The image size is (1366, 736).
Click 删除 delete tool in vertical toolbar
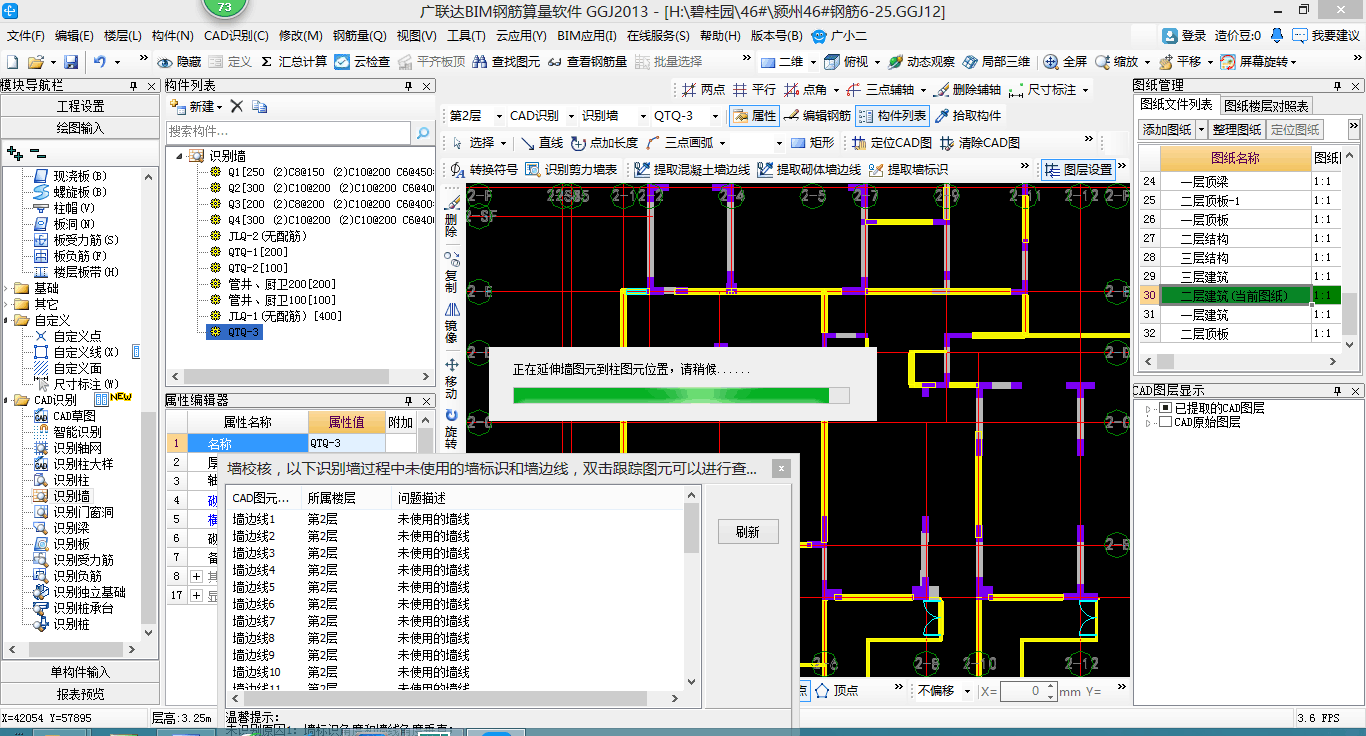(x=451, y=215)
